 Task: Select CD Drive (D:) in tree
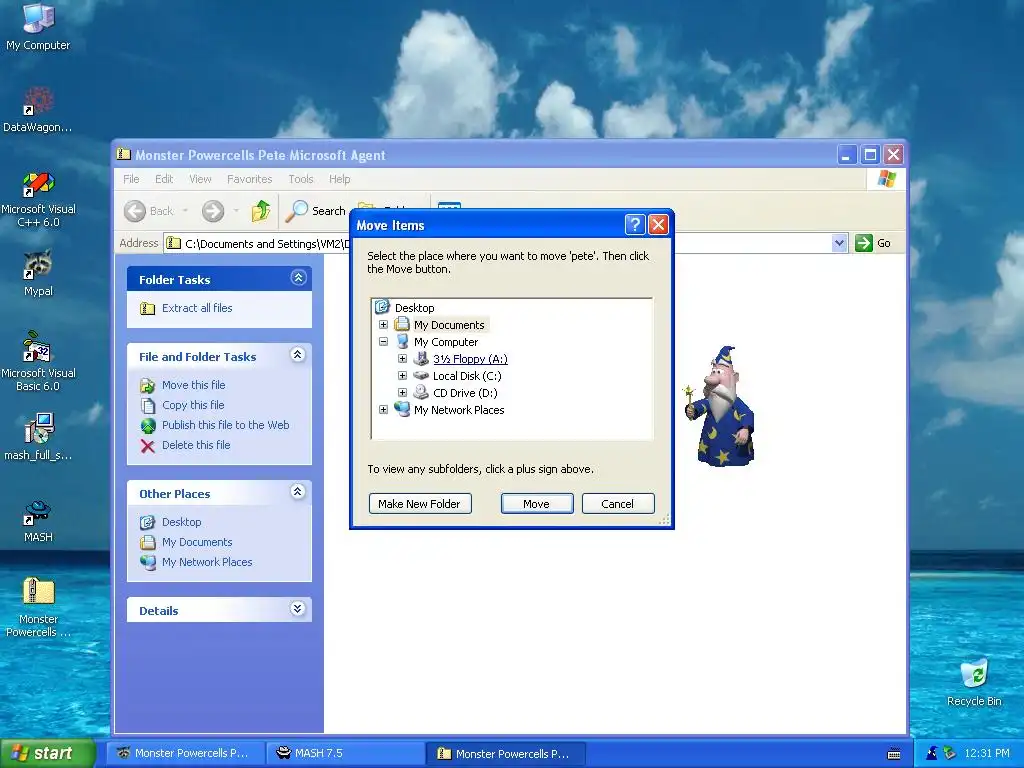pyautogui.click(x=465, y=392)
